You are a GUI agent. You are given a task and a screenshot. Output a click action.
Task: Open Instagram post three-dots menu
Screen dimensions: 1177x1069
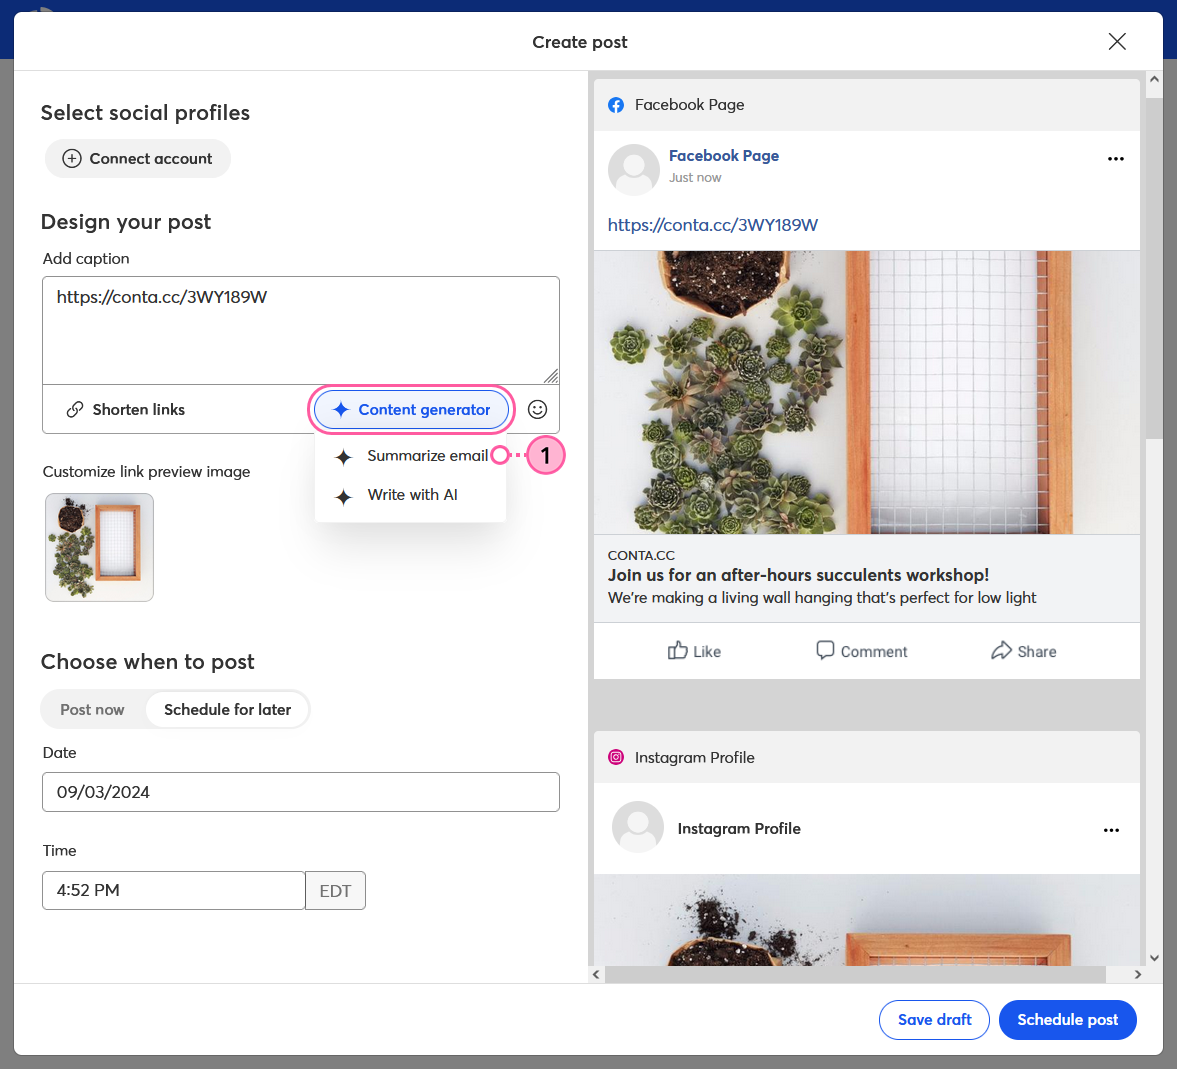pyautogui.click(x=1111, y=830)
